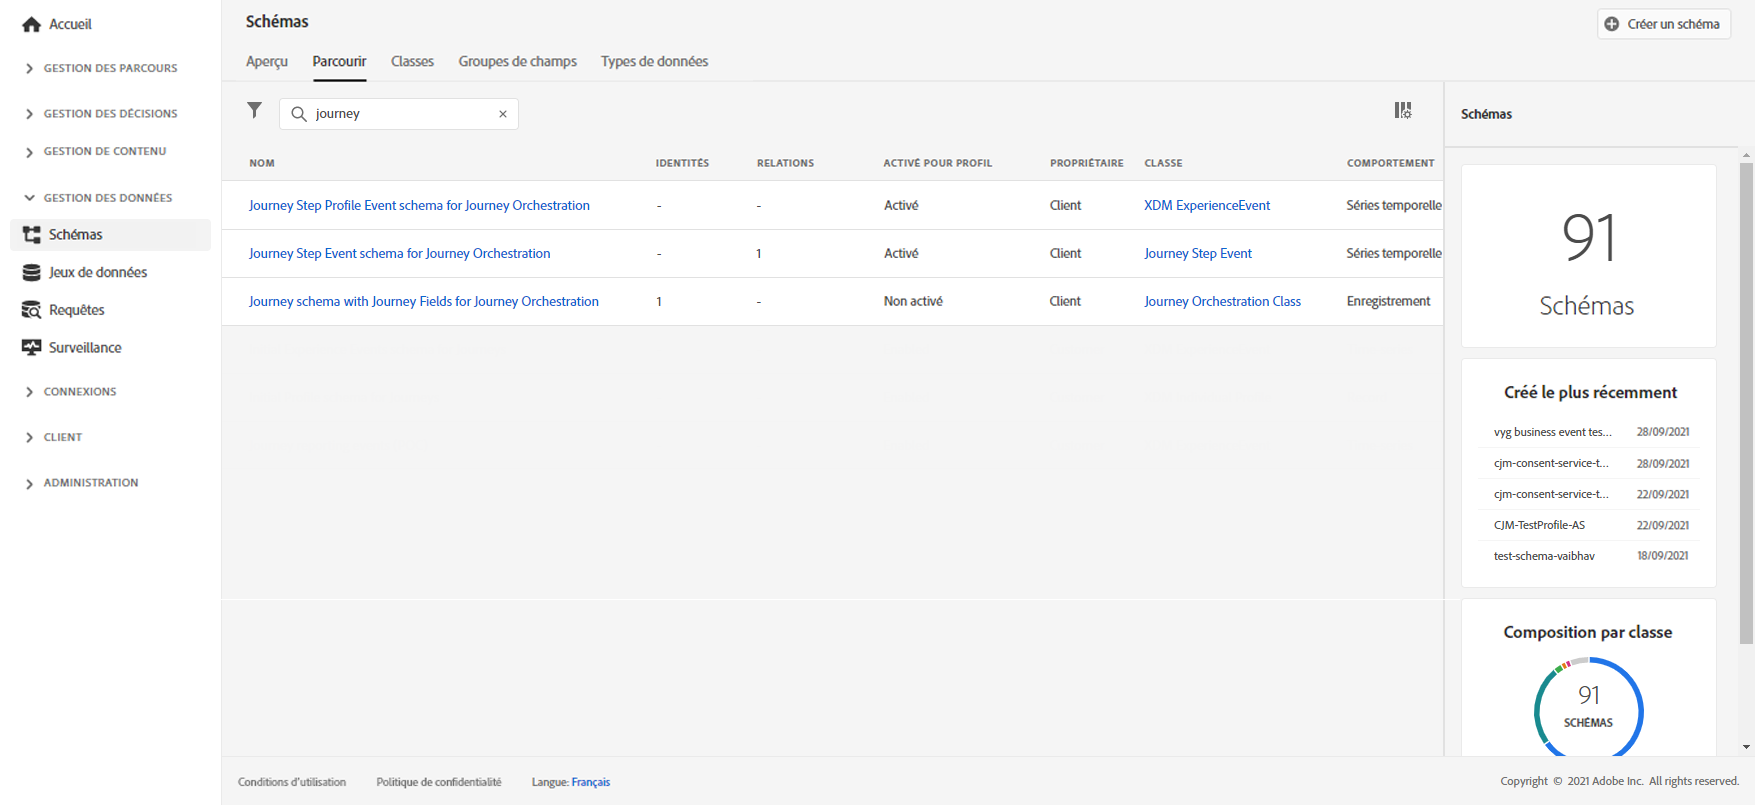Open the Journey Orchestration Class link
Image resolution: width=1755 pixels, height=805 pixels.
click(x=1222, y=302)
